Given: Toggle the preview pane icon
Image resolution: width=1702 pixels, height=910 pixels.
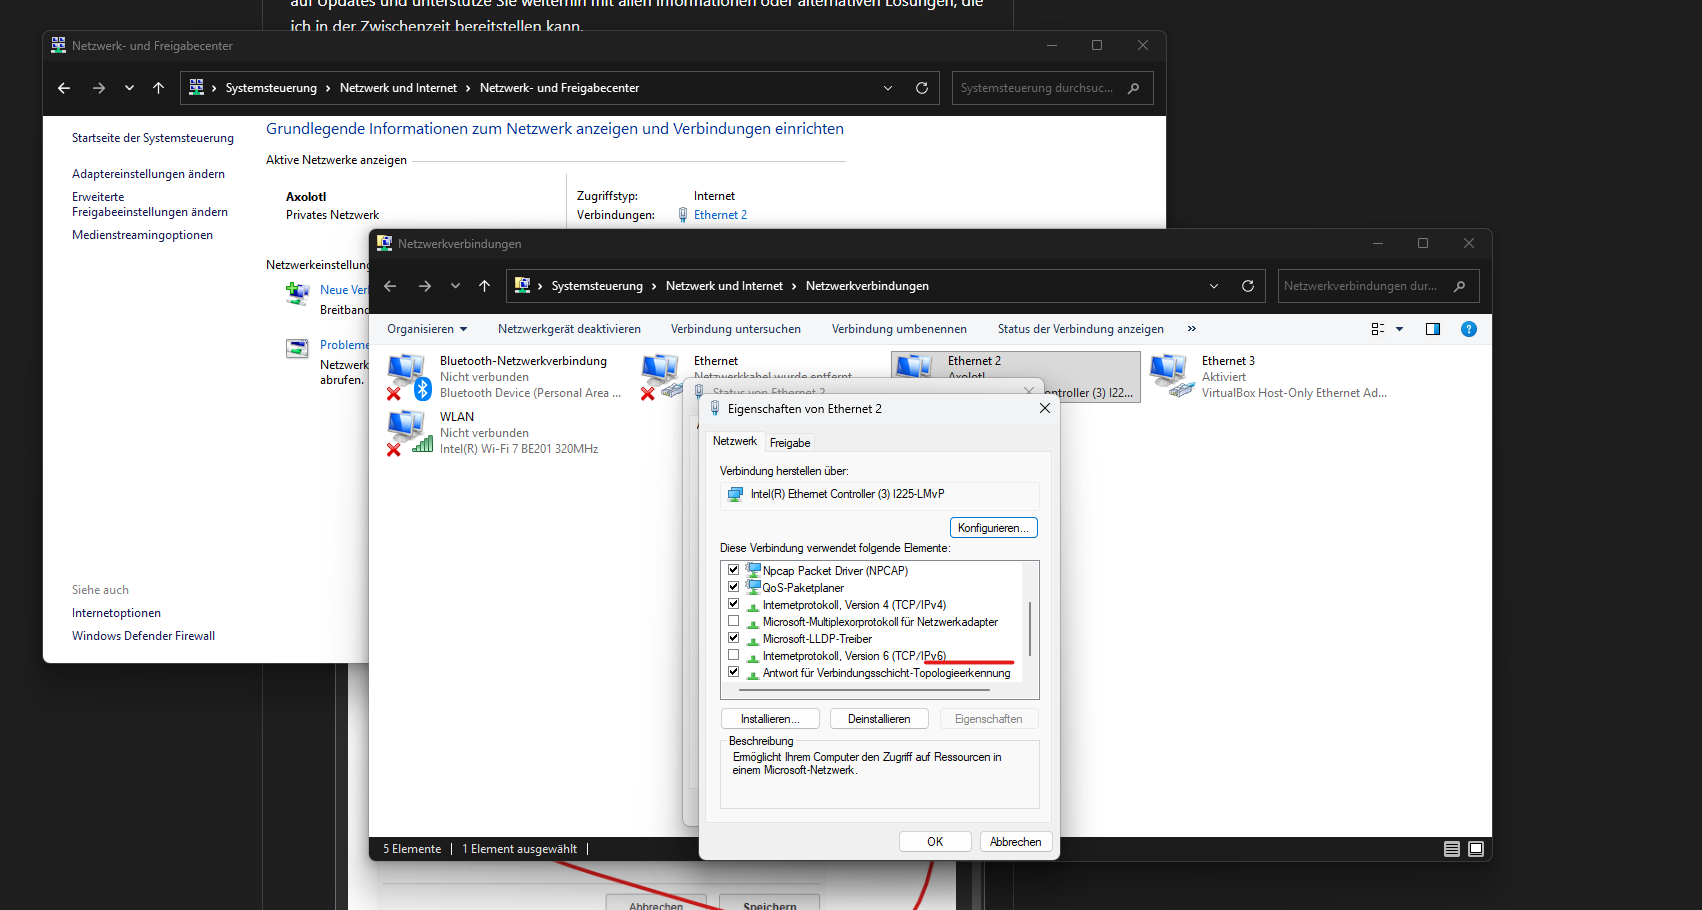Looking at the screenshot, I should point(1432,329).
